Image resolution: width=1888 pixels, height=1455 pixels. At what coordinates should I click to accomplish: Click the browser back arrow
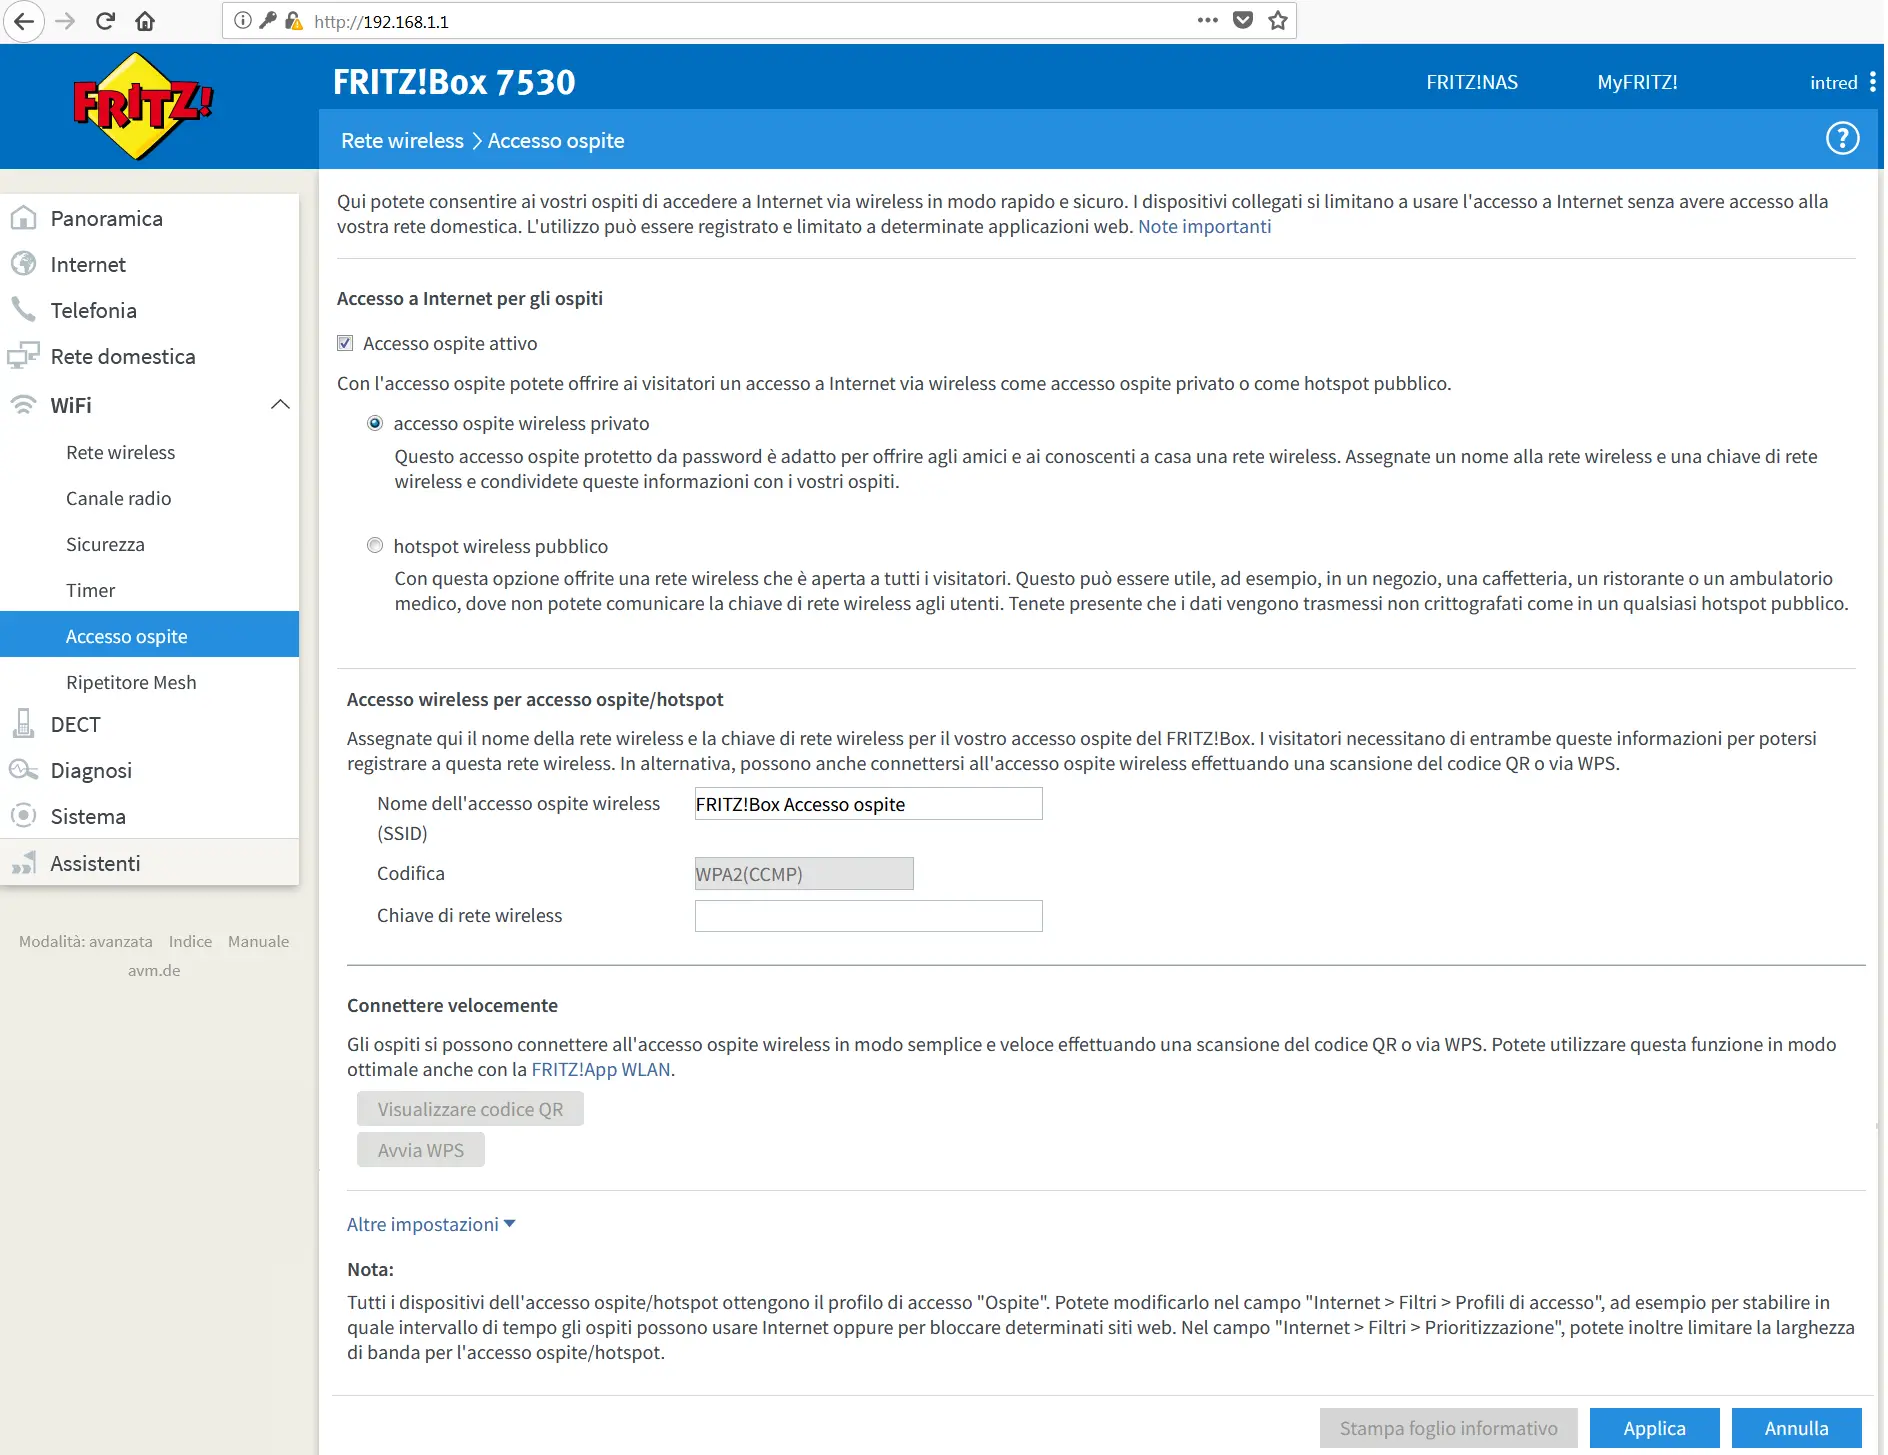coord(24,21)
